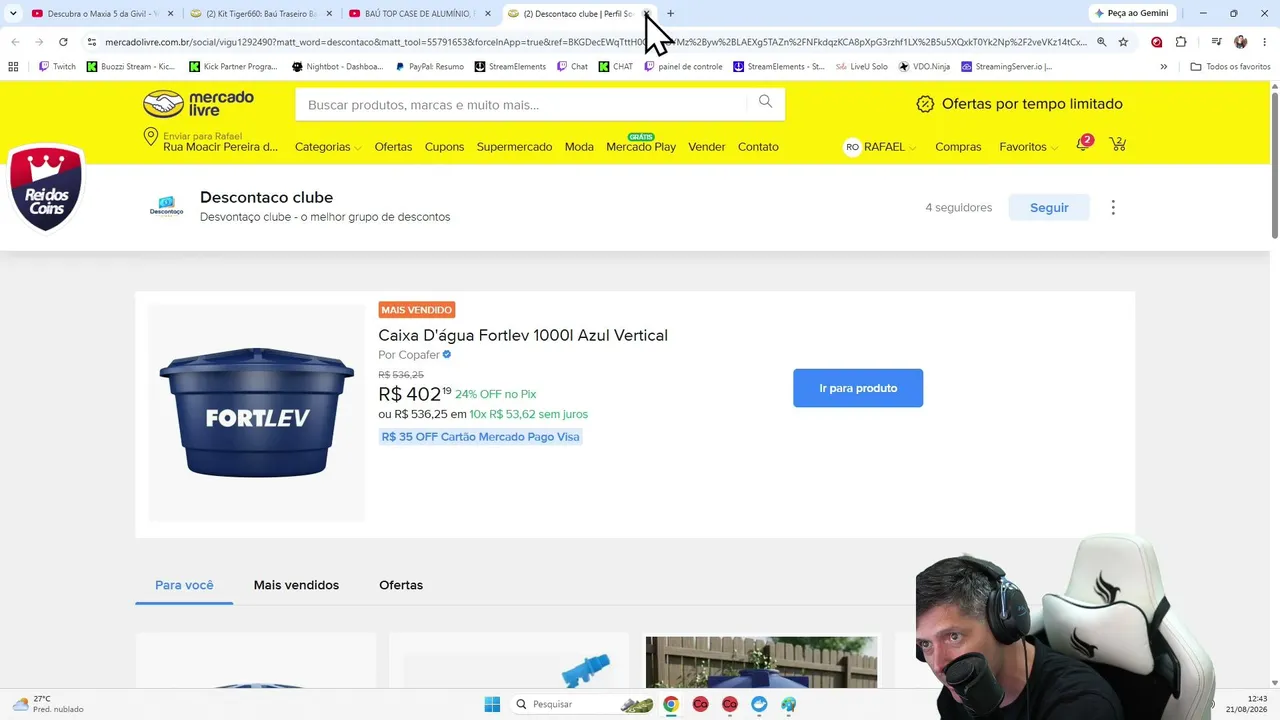Open Cupons in the top navigation
The width and height of the screenshot is (1280, 720).
pyautogui.click(x=444, y=147)
